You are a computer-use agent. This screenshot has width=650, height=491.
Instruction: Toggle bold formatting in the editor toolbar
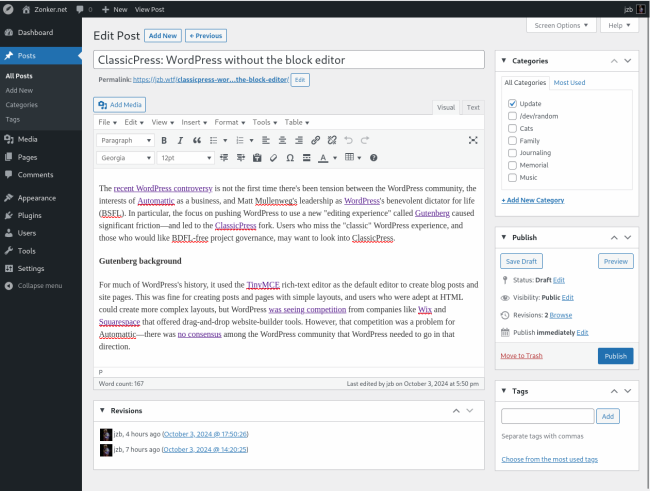[164, 141]
